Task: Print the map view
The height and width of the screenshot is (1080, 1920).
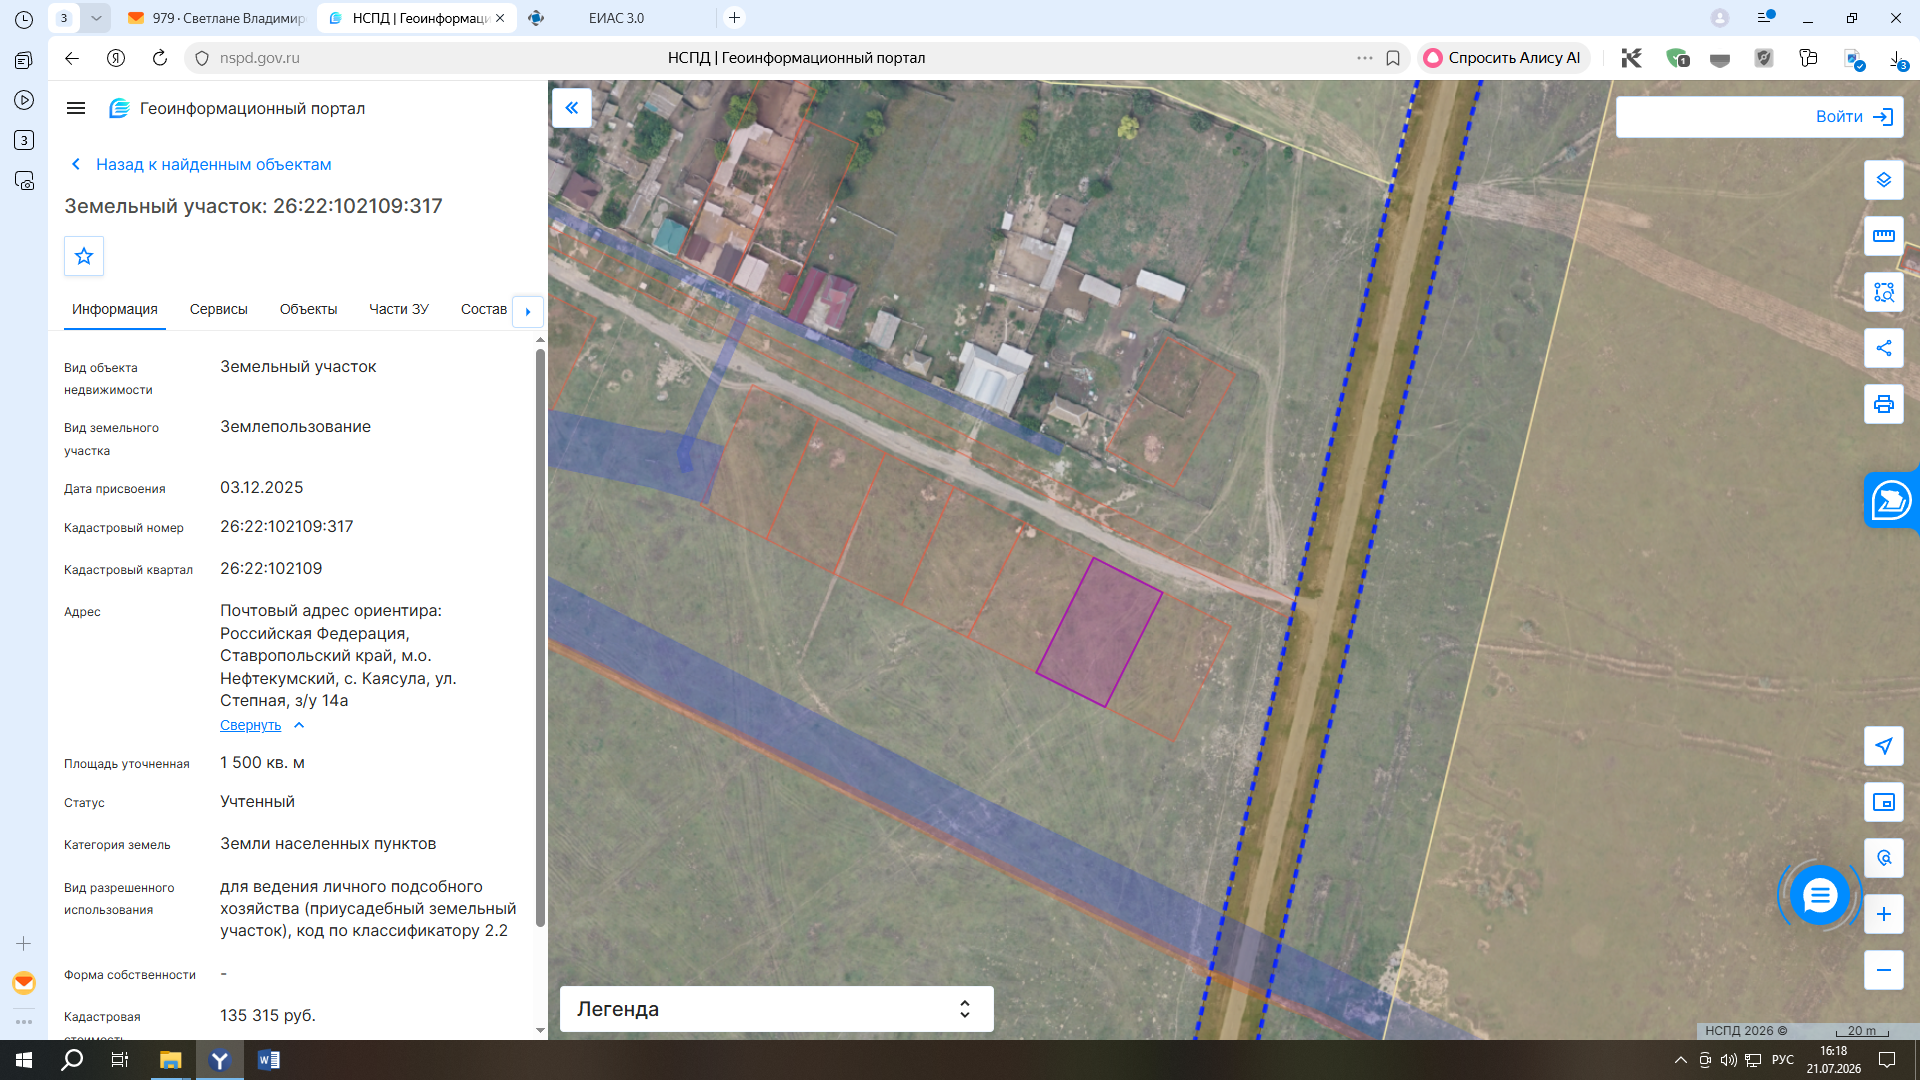Action: (x=1883, y=404)
